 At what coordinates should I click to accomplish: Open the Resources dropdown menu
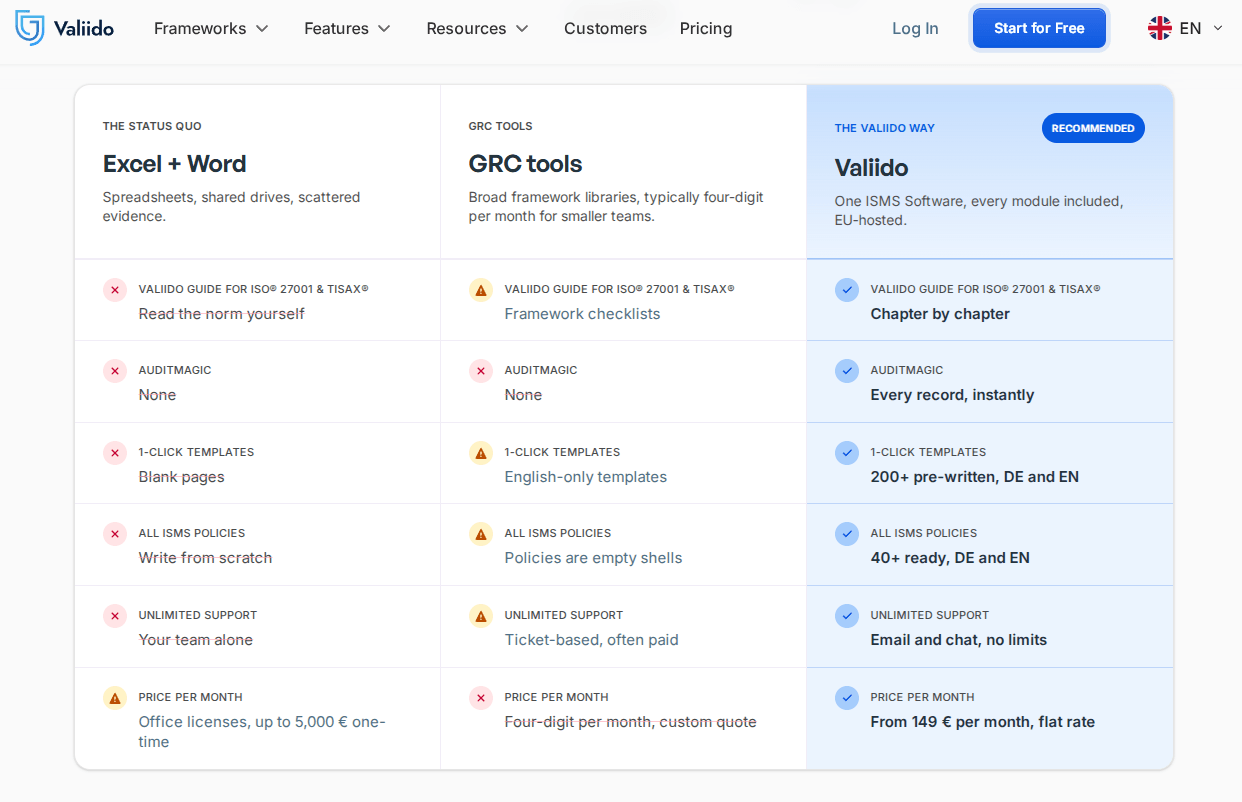[x=477, y=28]
